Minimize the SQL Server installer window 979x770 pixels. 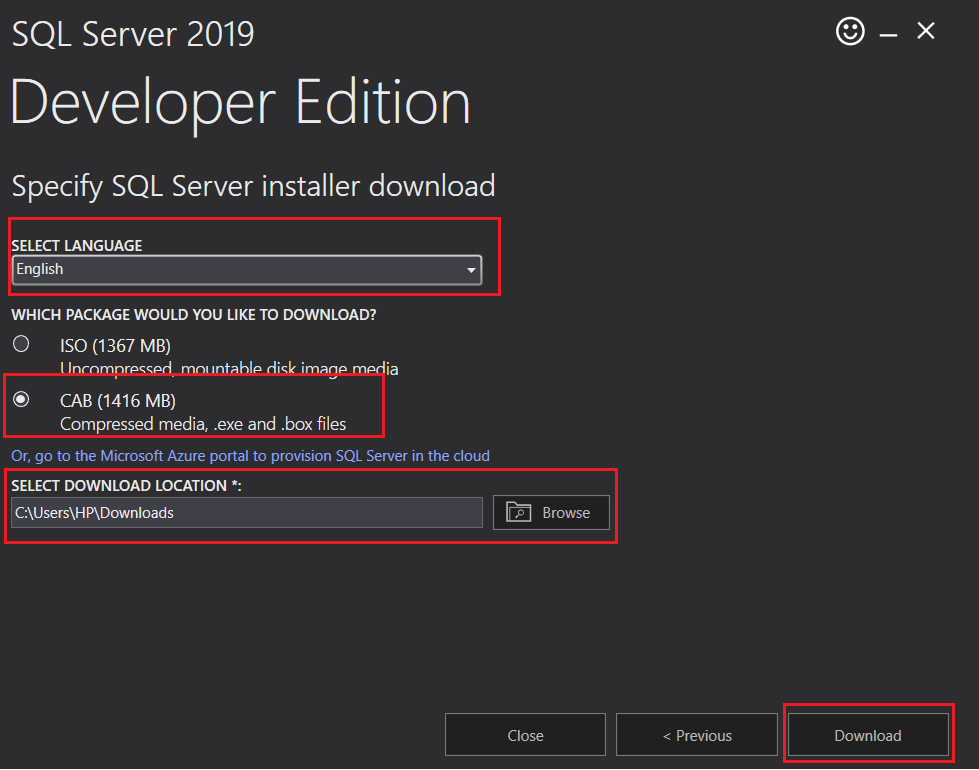(x=888, y=35)
